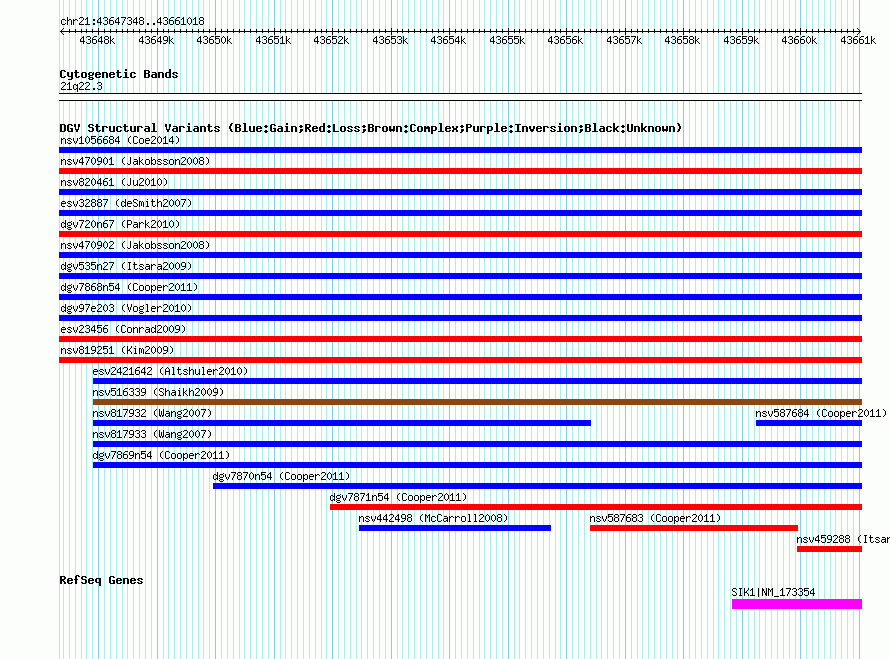The height and width of the screenshot is (659, 890).
Task: Click the nsv1056684 (Coe2014) variant label
Action: (120, 140)
